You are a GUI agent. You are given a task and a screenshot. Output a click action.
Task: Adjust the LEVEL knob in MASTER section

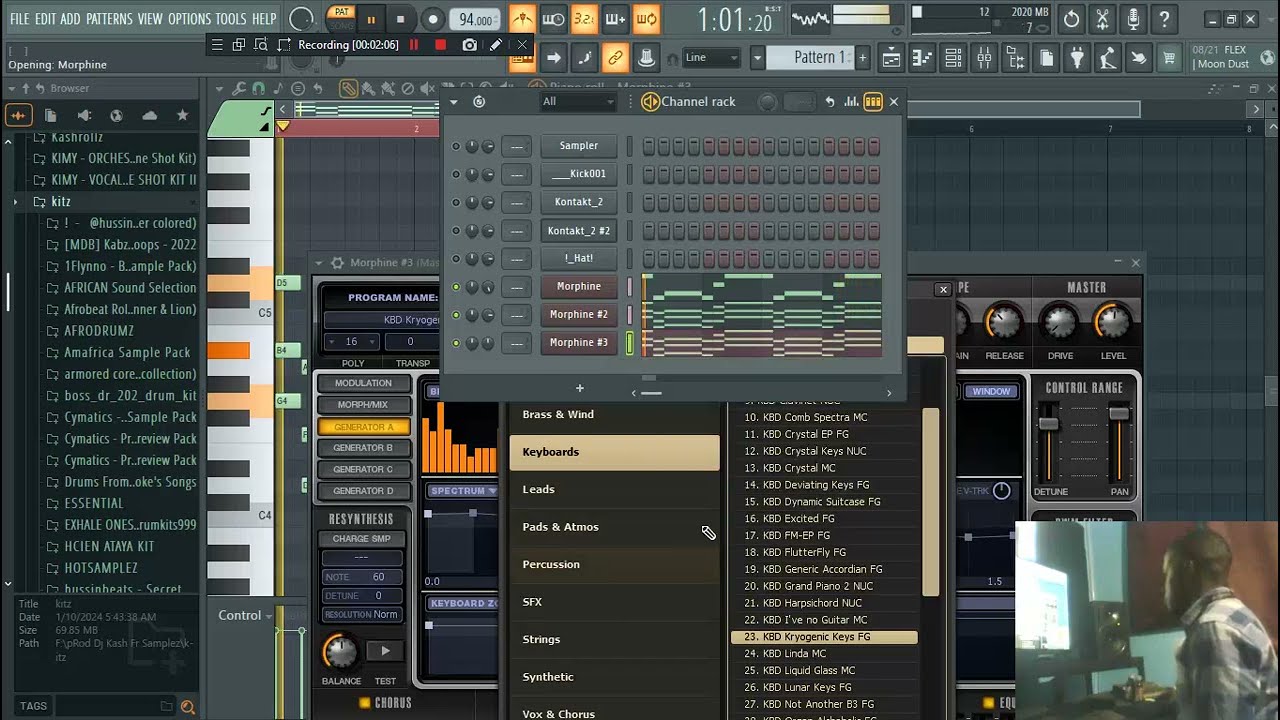[x=1113, y=322]
